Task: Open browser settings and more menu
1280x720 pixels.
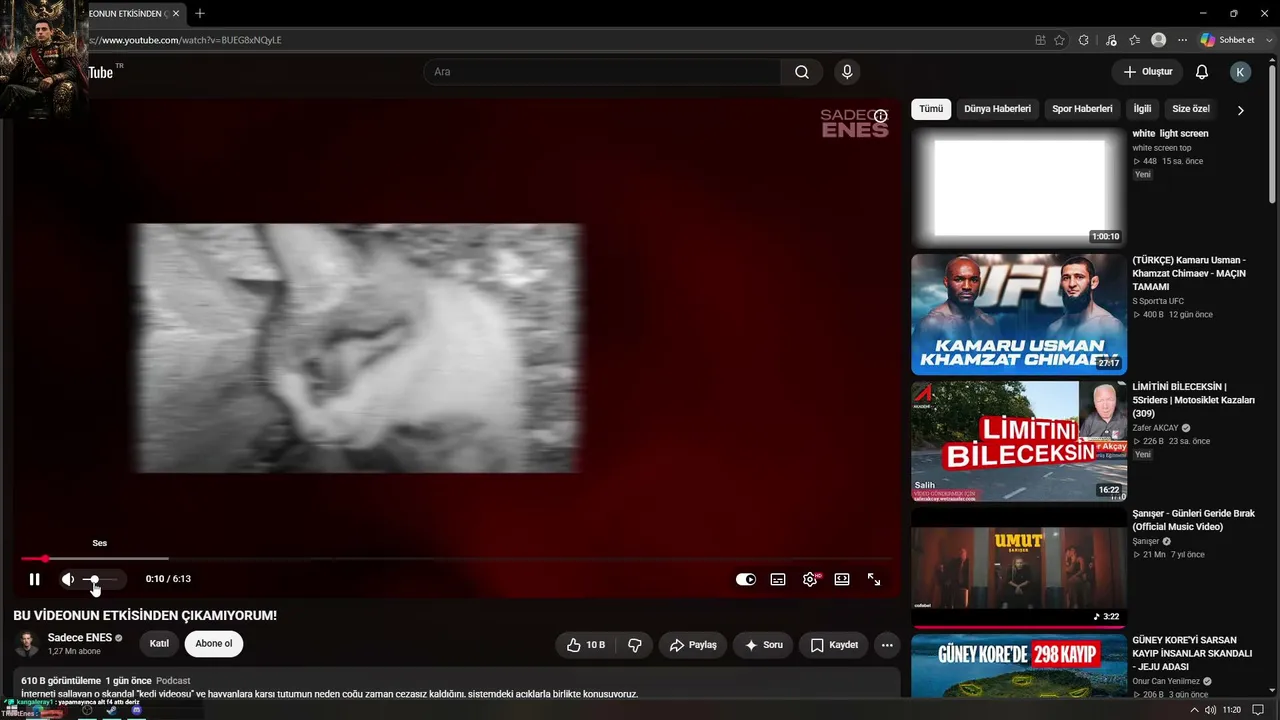Action: 1182,40
